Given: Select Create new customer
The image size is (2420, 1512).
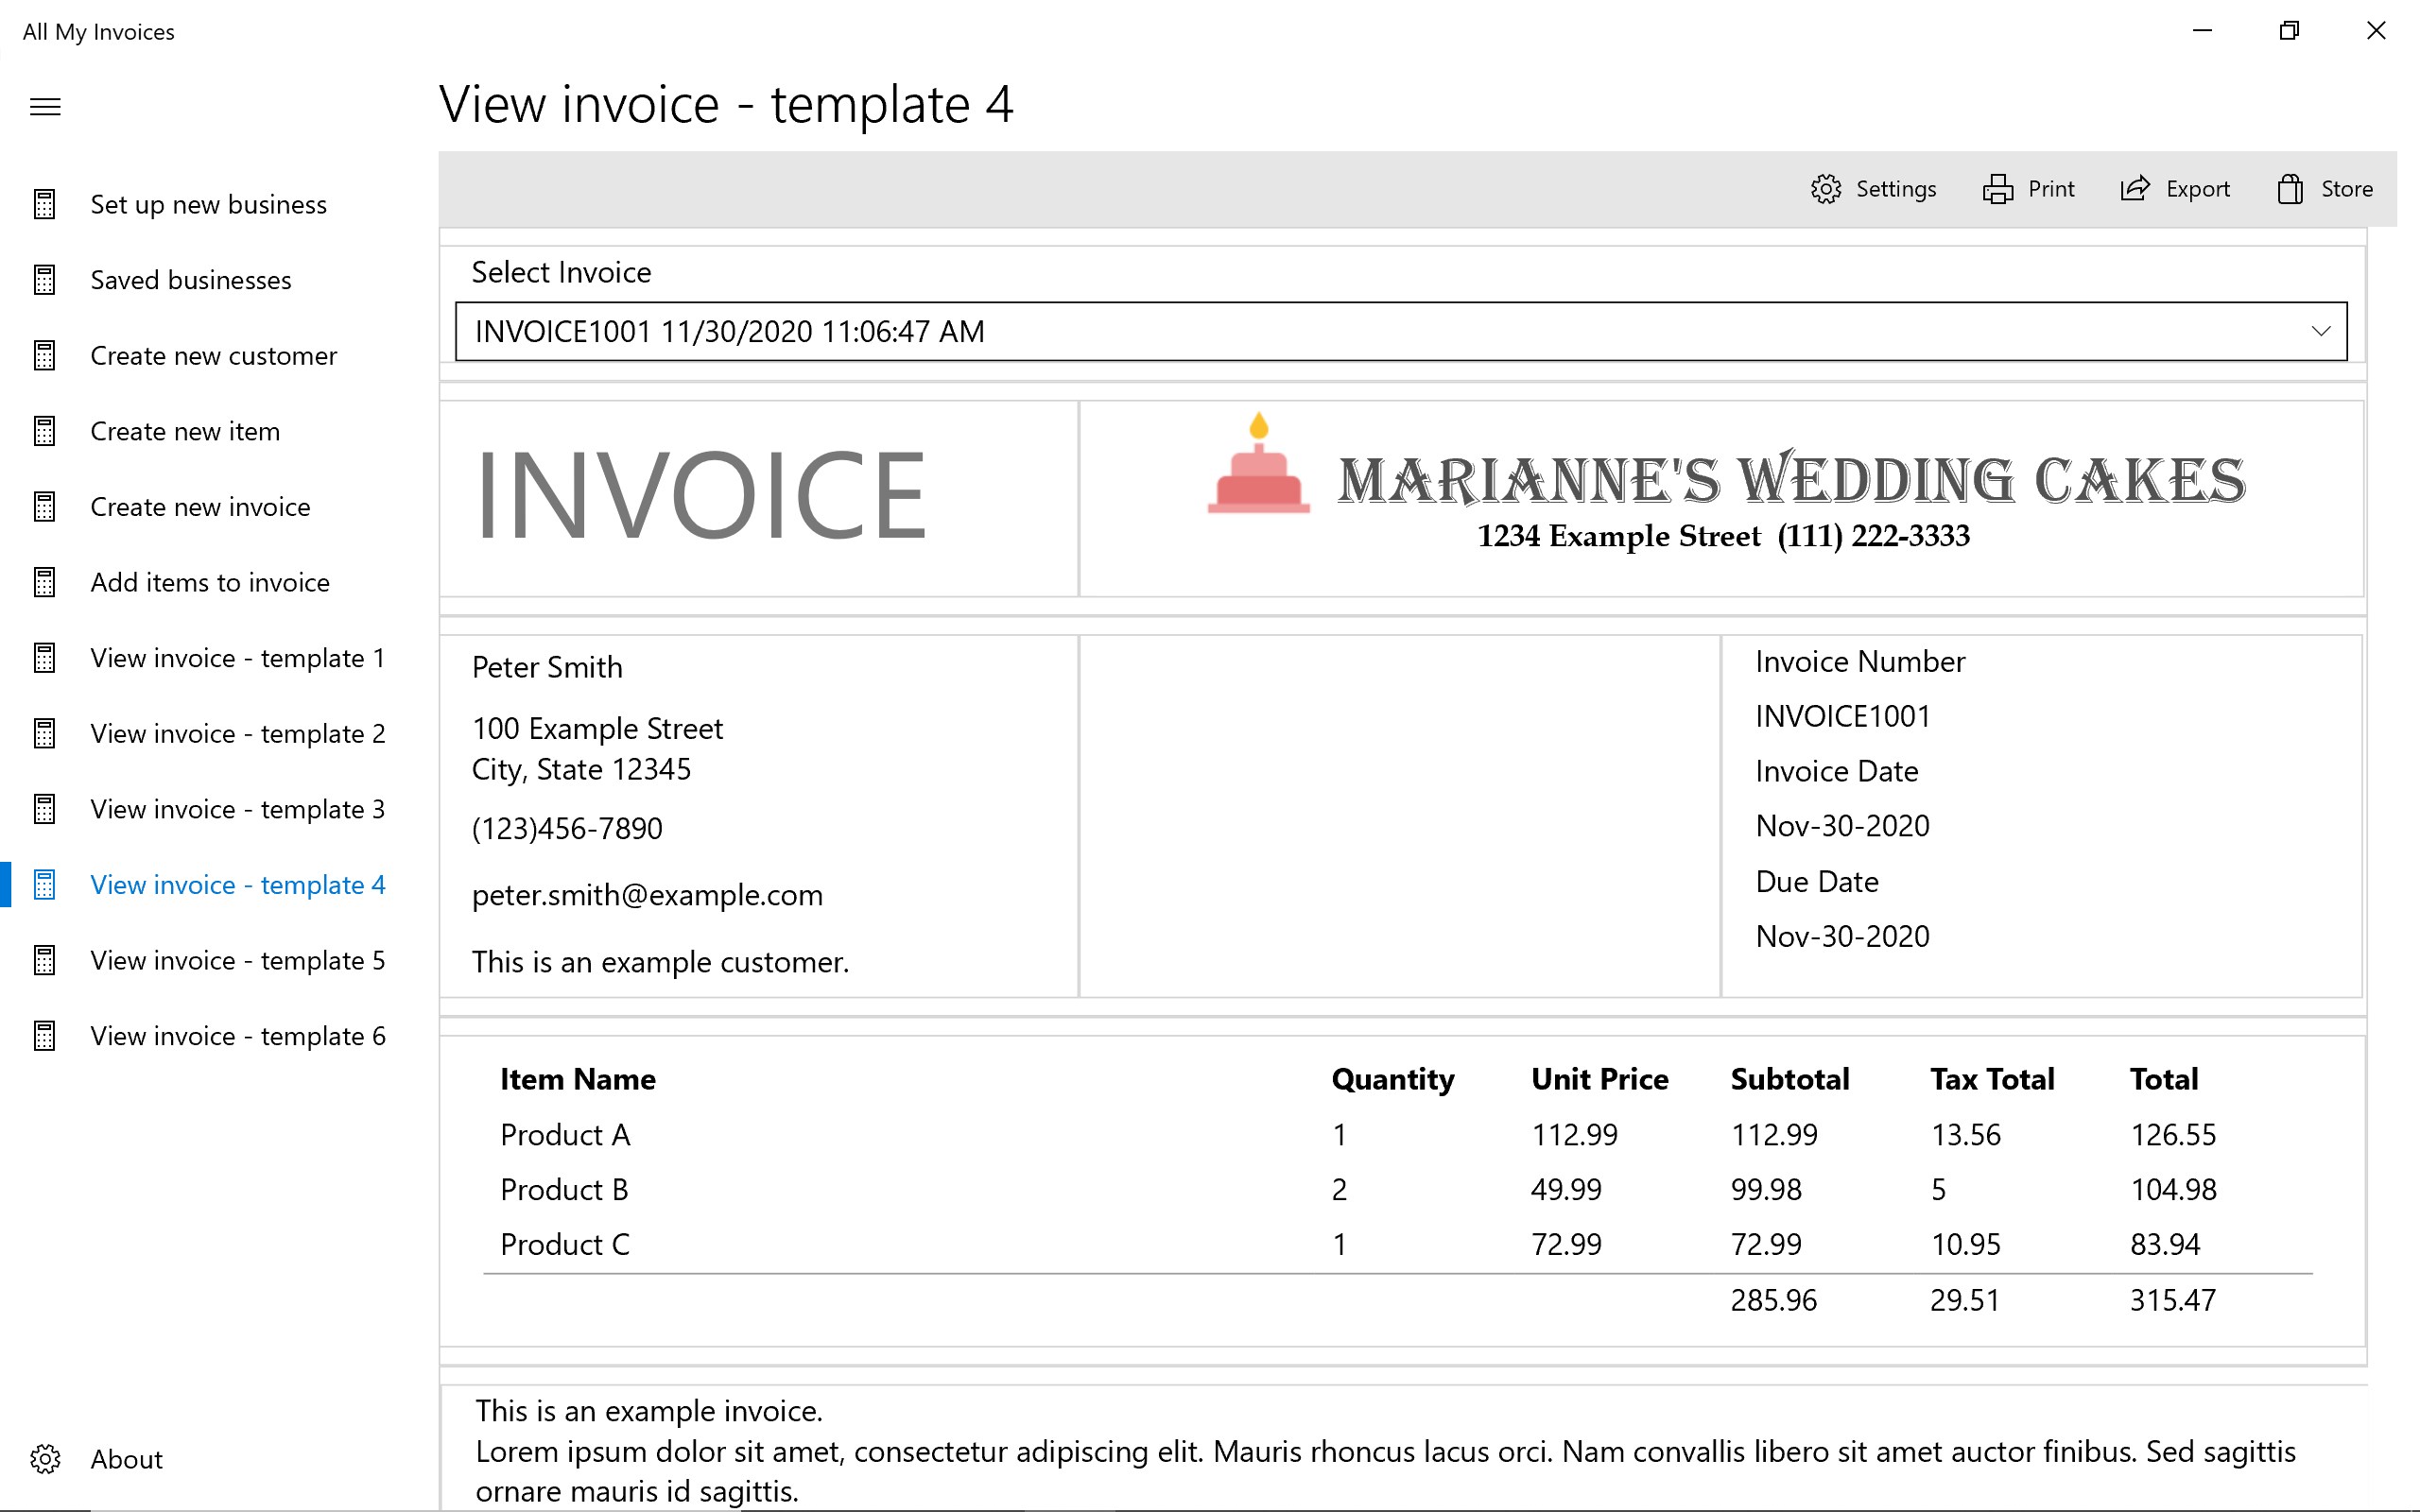Looking at the screenshot, I should click(213, 355).
